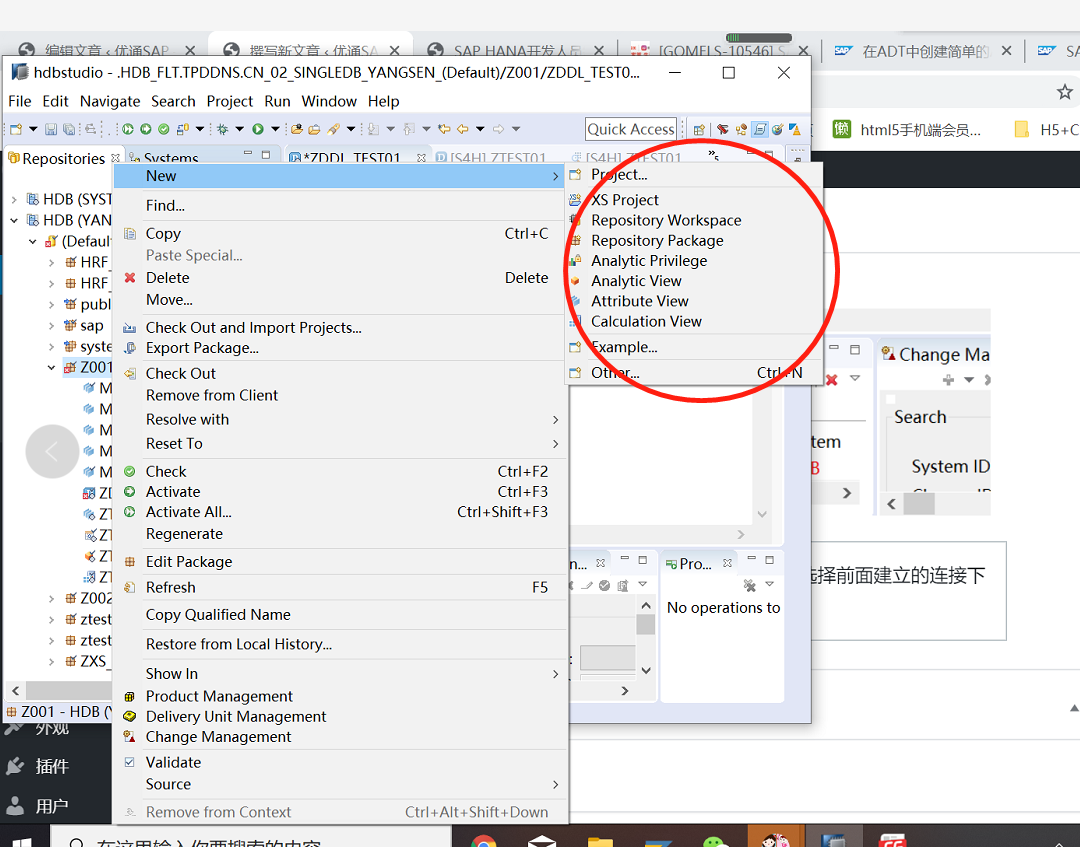Choose Export Package from the context menu
The width and height of the screenshot is (1080, 847).
[x=202, y=348]
